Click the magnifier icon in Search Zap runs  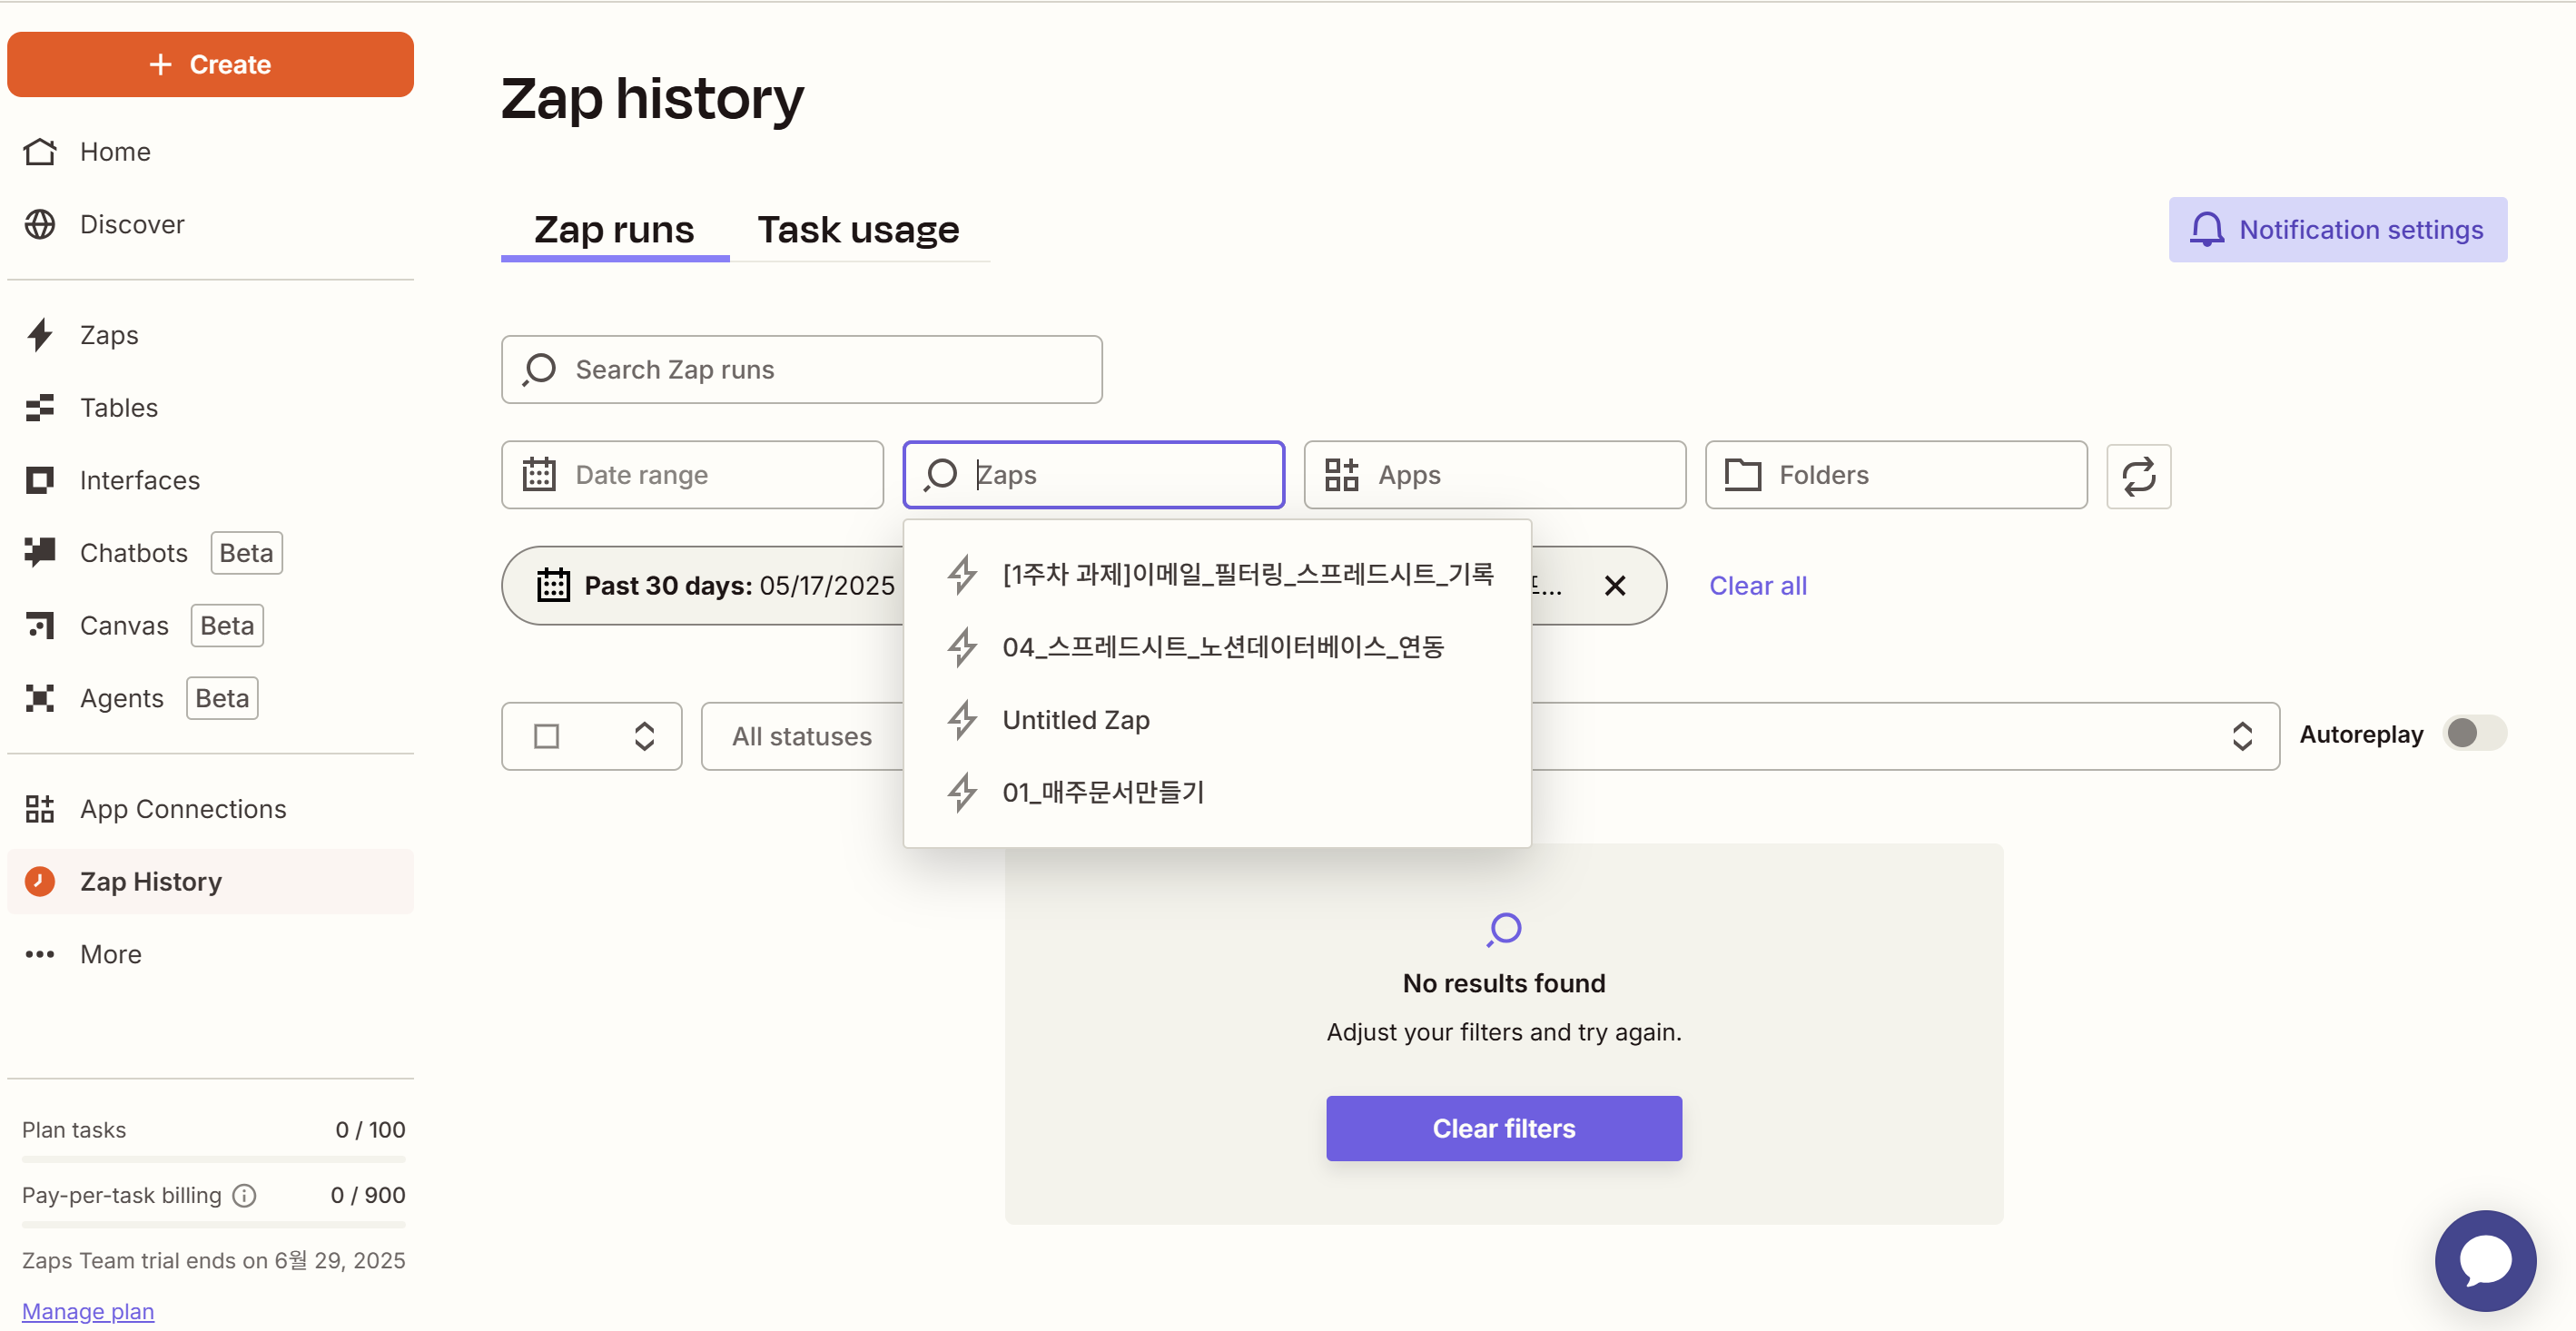tap(539, 370)
